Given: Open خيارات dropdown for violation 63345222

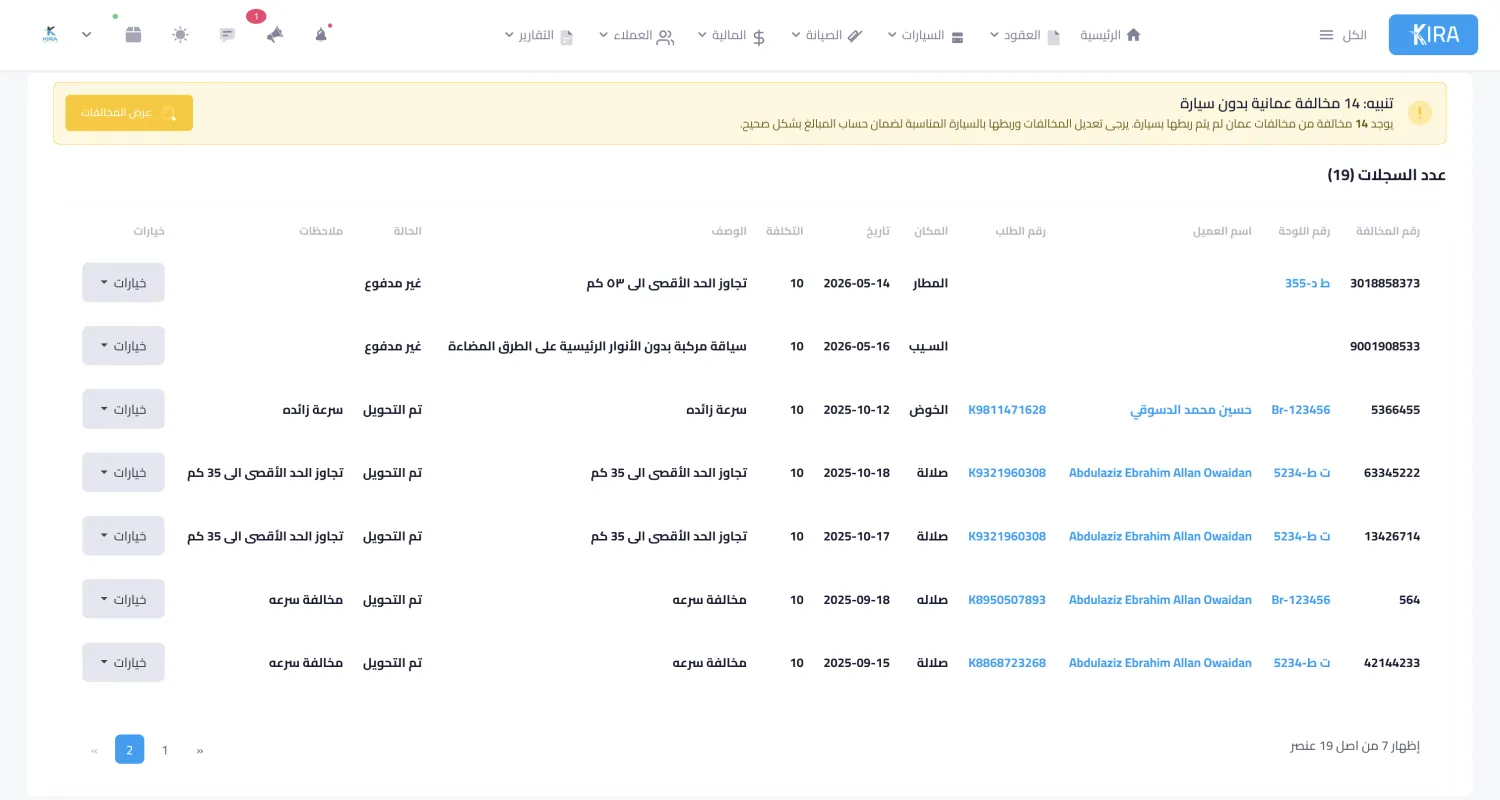Looking at the screenshot, I should coord(123,473).
